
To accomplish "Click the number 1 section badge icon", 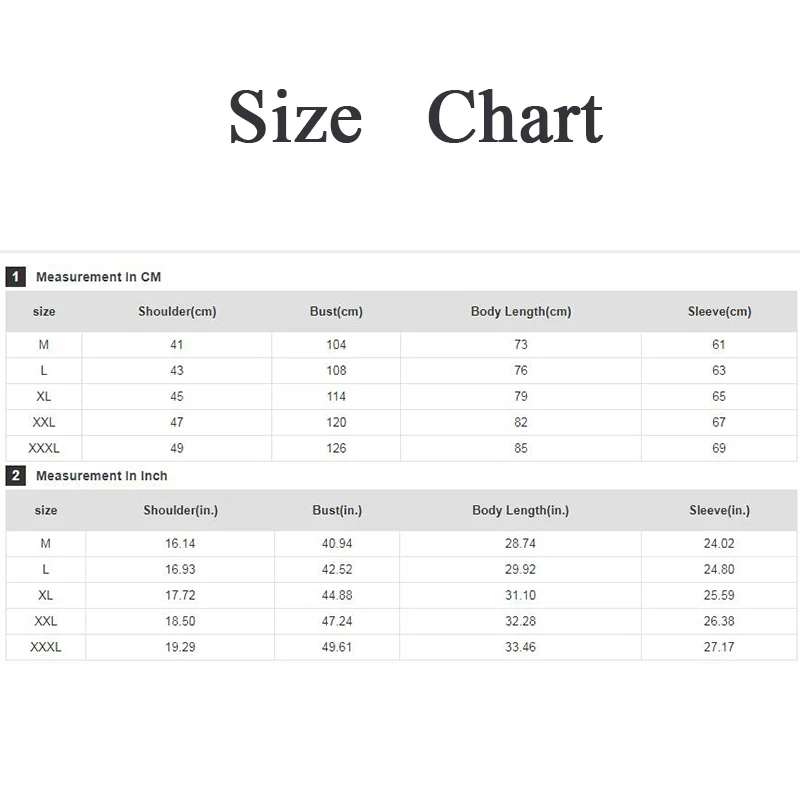I will (16, 277).
